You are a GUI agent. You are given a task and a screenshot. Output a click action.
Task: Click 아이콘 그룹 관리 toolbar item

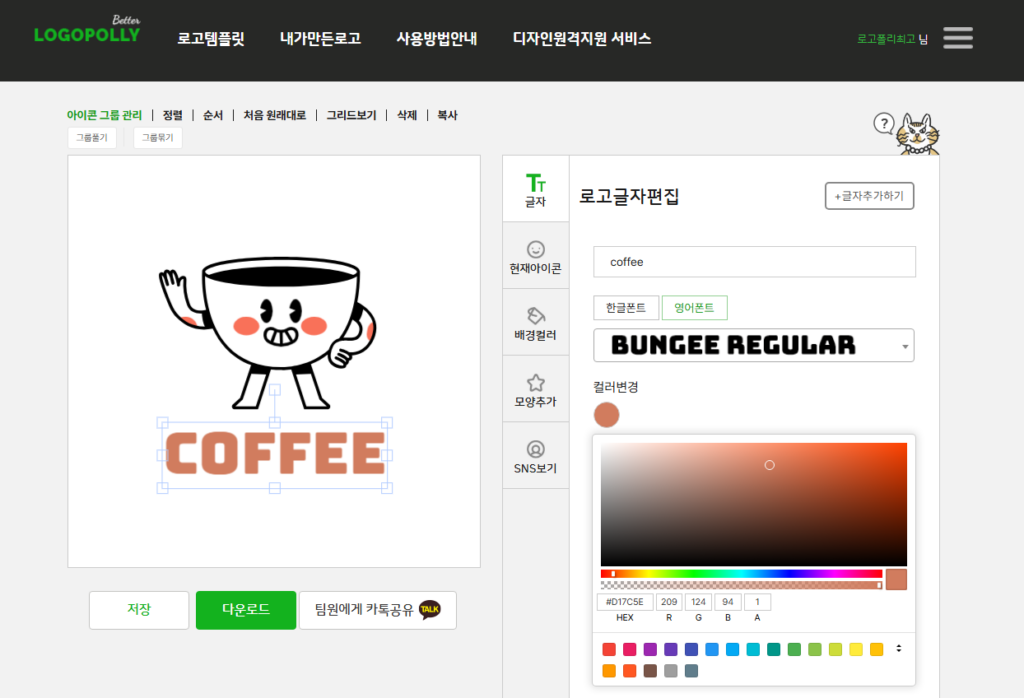tap(104, 115)
